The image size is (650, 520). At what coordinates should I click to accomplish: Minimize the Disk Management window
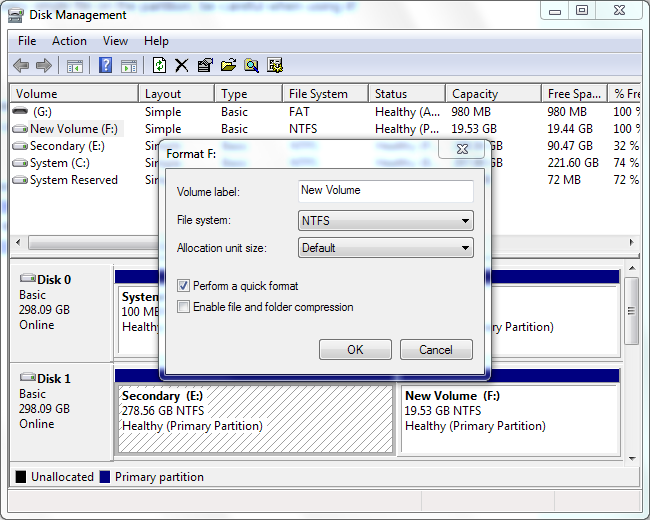555,11
